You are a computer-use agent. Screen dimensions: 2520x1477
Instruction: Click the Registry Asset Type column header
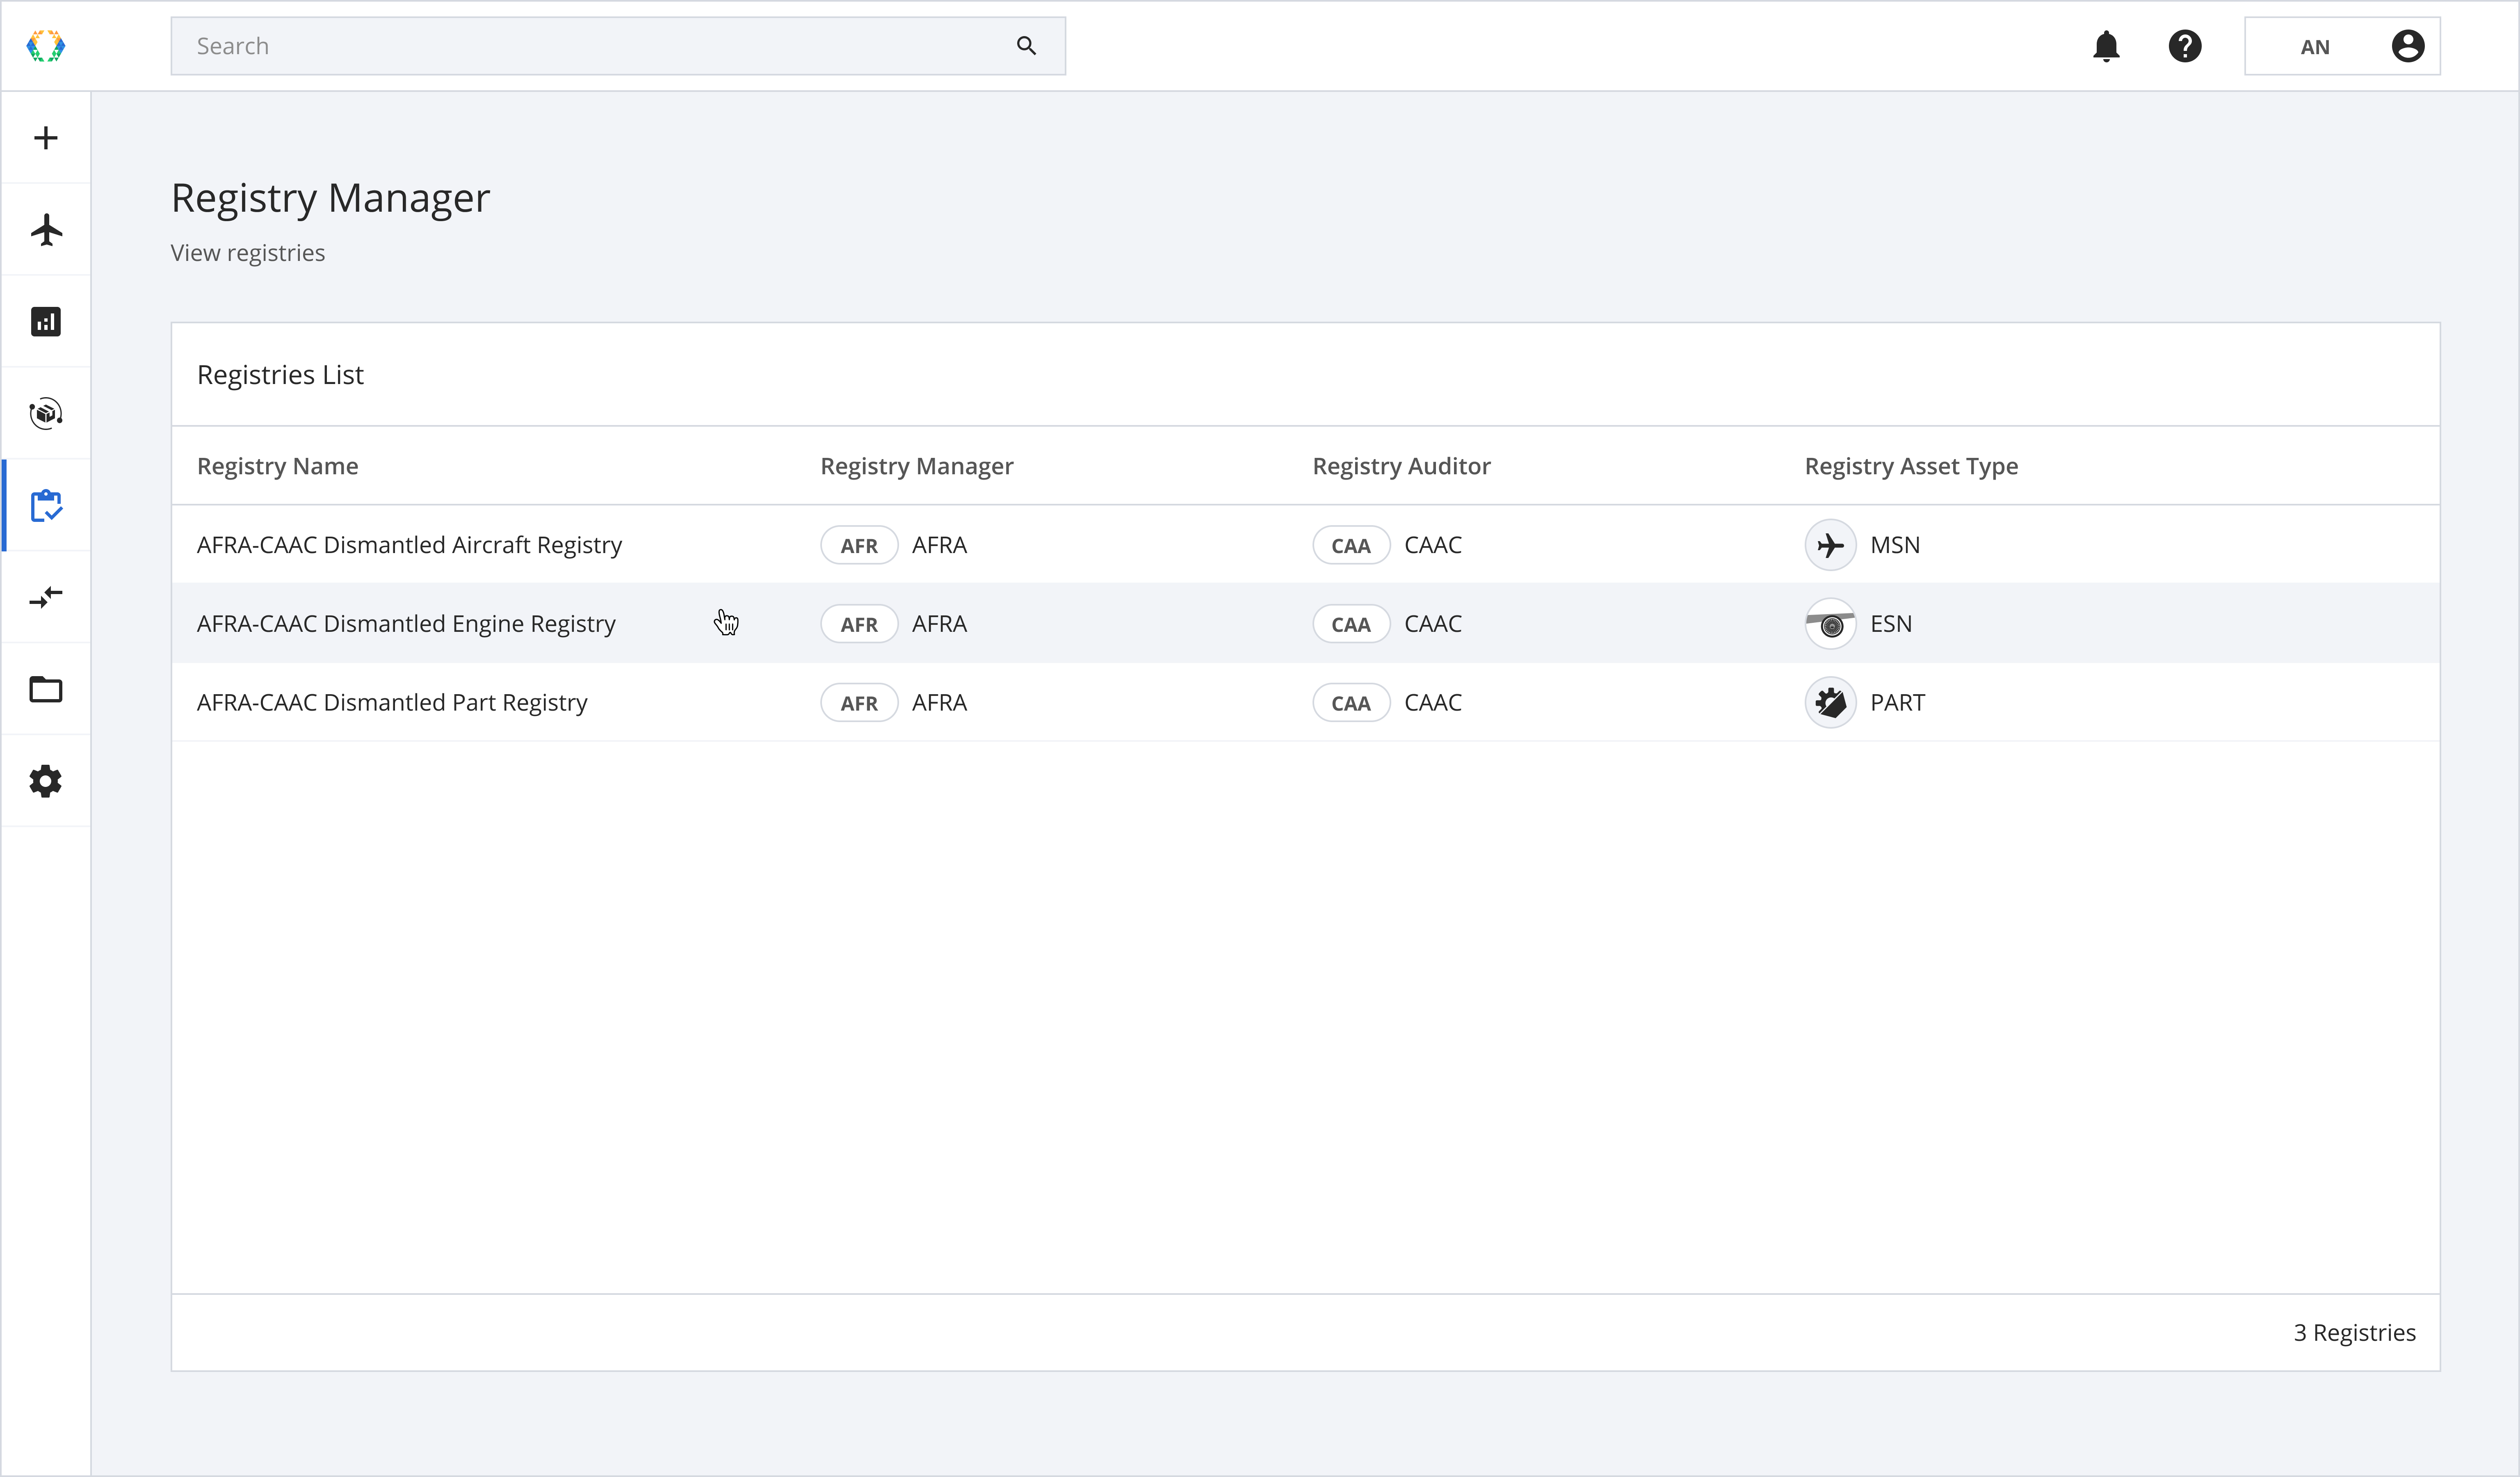(x=1911, y=466)
